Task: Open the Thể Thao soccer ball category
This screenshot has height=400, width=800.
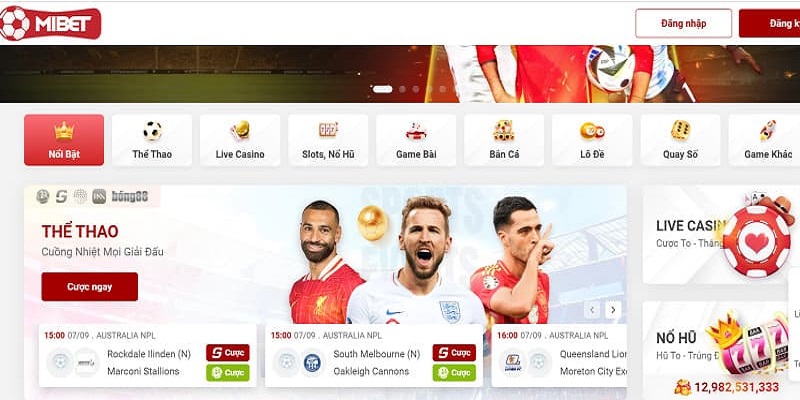Action: 152,140
